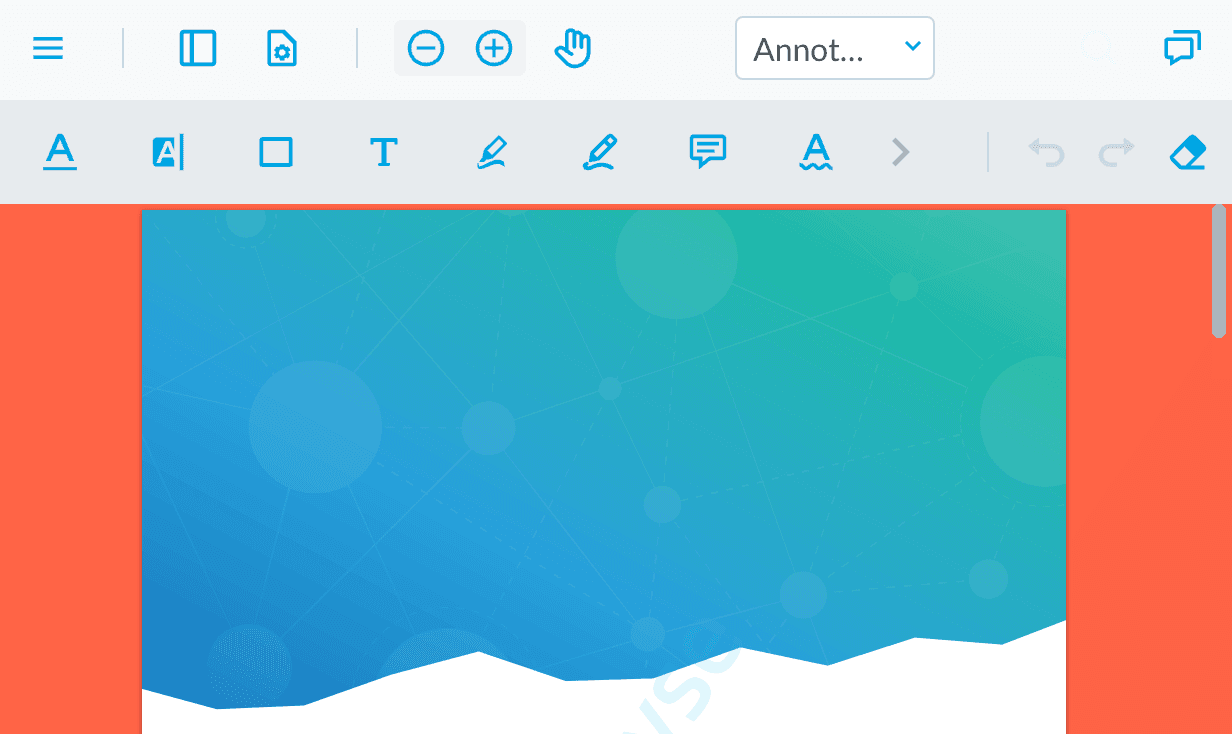This screenshot has height=734, width=1232.
Task: Select the sticky note comment tool
Action: click(x=708, y=152)
